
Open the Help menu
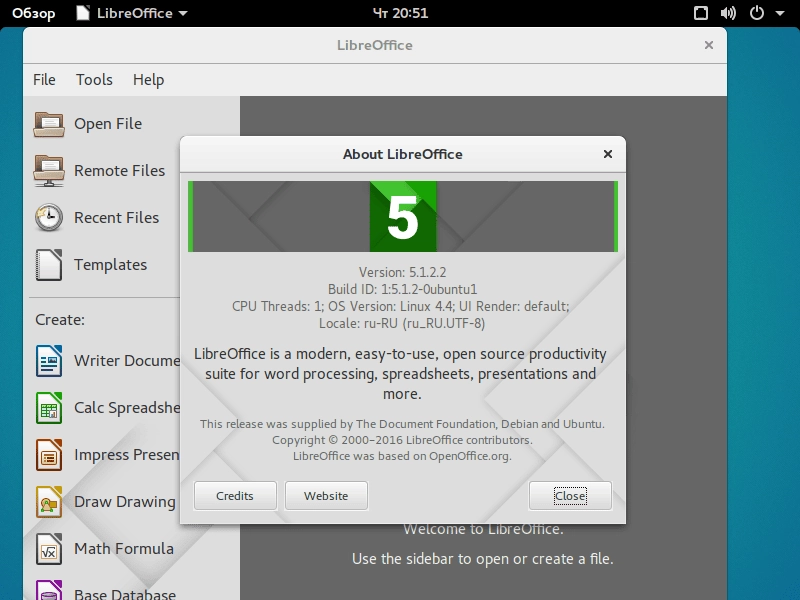coord(148,80)
